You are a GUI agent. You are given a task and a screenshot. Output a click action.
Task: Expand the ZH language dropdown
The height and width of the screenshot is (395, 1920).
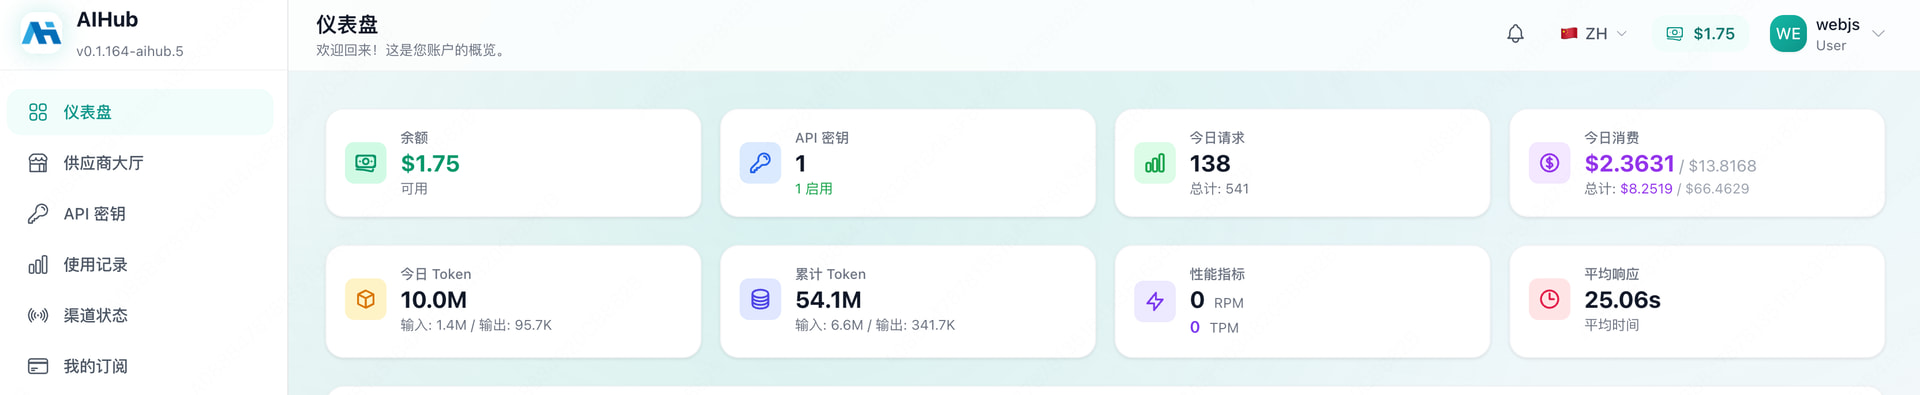1594,34
